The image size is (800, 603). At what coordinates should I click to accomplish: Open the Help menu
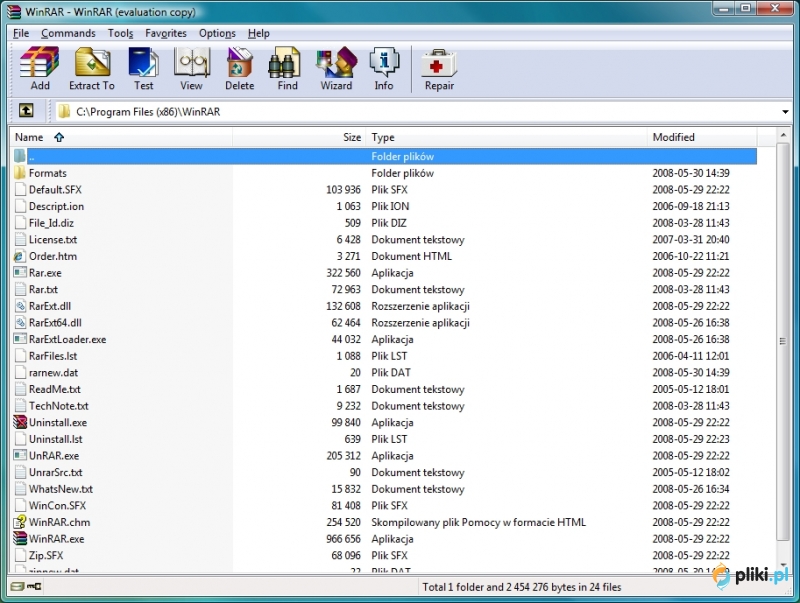tap(259, 33)
